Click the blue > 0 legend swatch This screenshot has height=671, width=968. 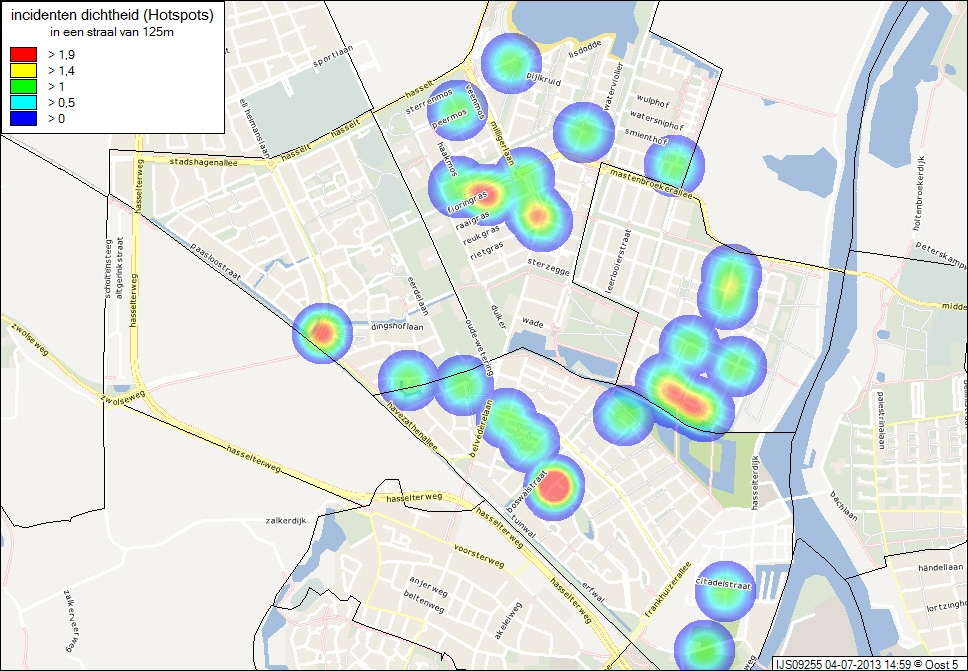(x=22, y=119)
